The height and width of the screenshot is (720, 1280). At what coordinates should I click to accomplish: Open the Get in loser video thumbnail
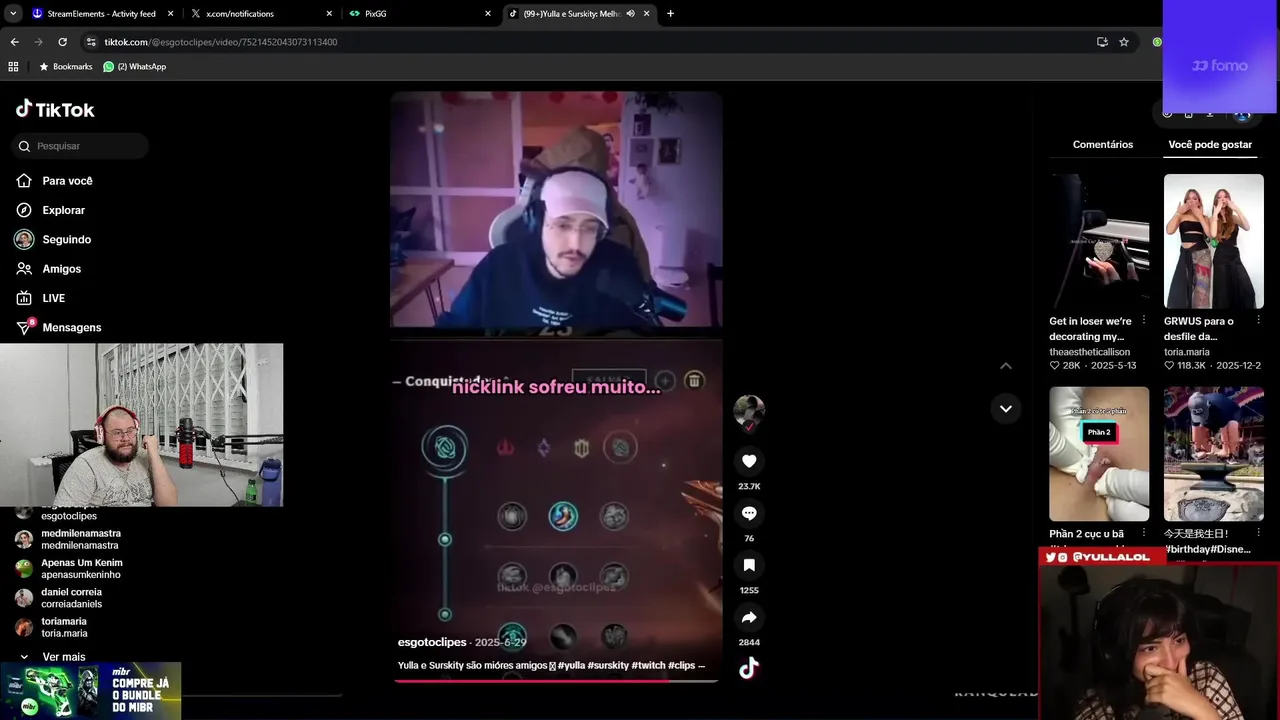point(1099,241)
